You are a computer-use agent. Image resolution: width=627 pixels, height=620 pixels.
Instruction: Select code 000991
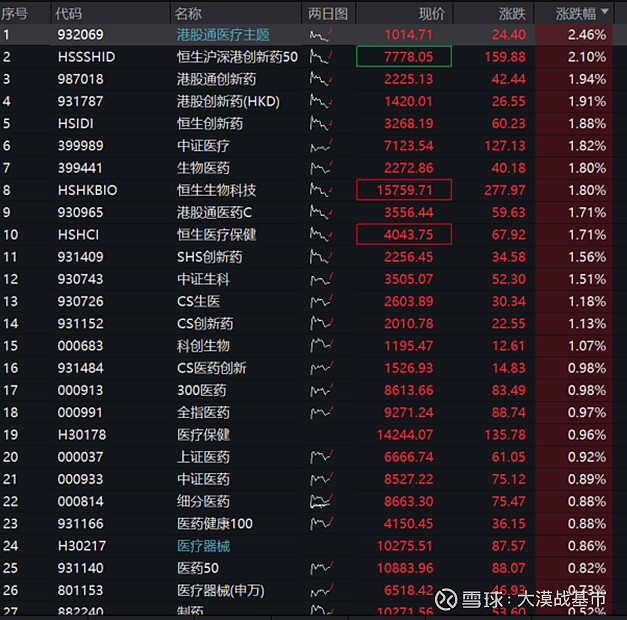[80, 412]
